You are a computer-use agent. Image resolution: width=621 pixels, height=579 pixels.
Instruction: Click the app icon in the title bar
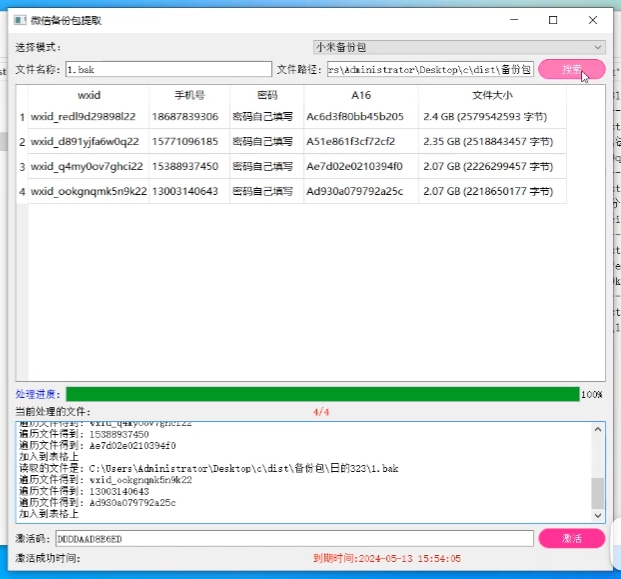(20, 20)
